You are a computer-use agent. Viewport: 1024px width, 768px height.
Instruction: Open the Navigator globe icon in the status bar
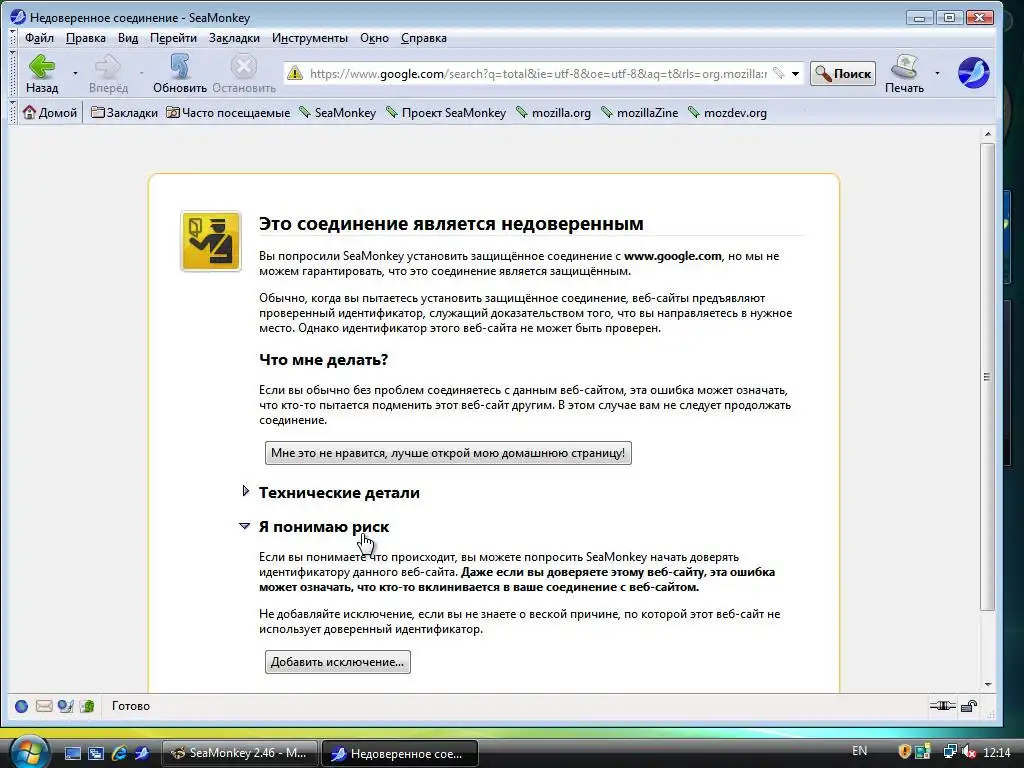click(22, 706)
